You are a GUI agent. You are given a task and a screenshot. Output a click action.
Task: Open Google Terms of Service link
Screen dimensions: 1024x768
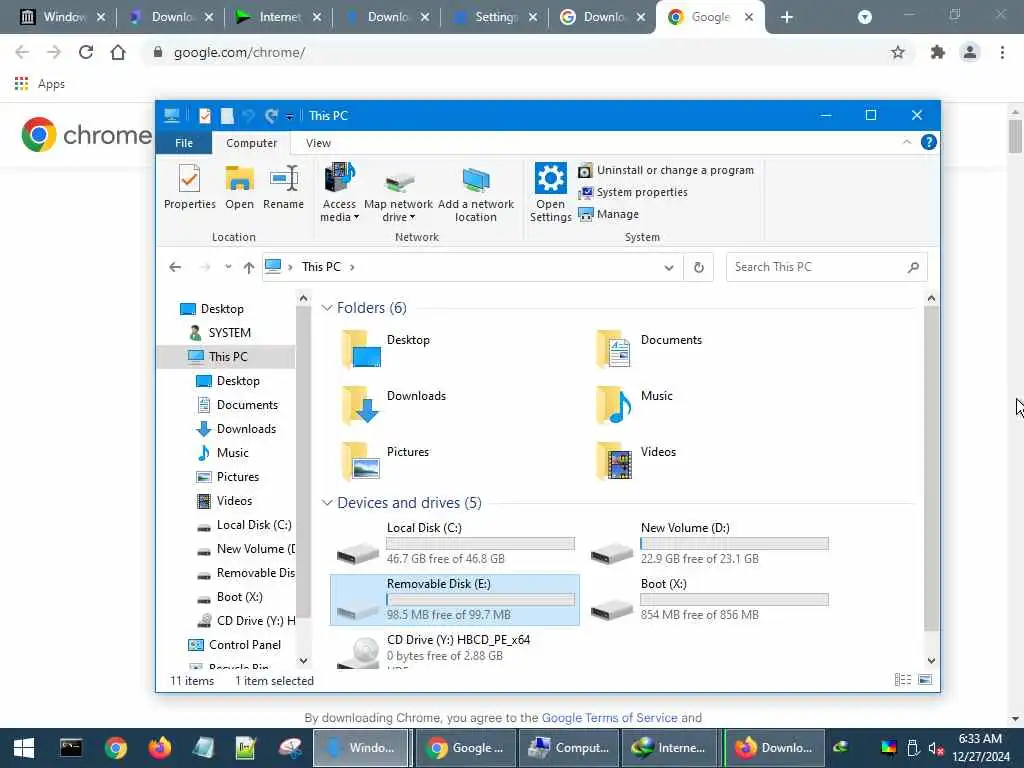pos(609,718)
